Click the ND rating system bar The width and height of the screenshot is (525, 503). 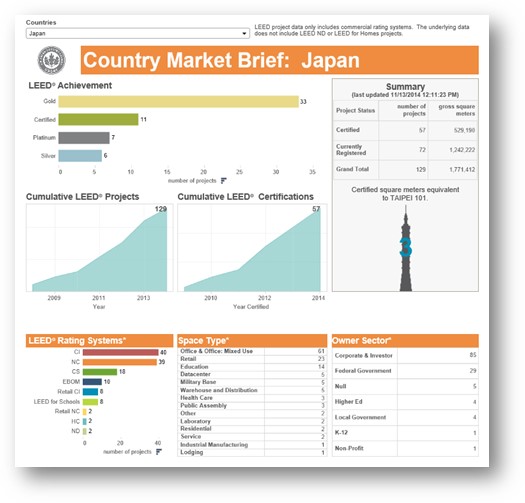[x=85, y=431]
